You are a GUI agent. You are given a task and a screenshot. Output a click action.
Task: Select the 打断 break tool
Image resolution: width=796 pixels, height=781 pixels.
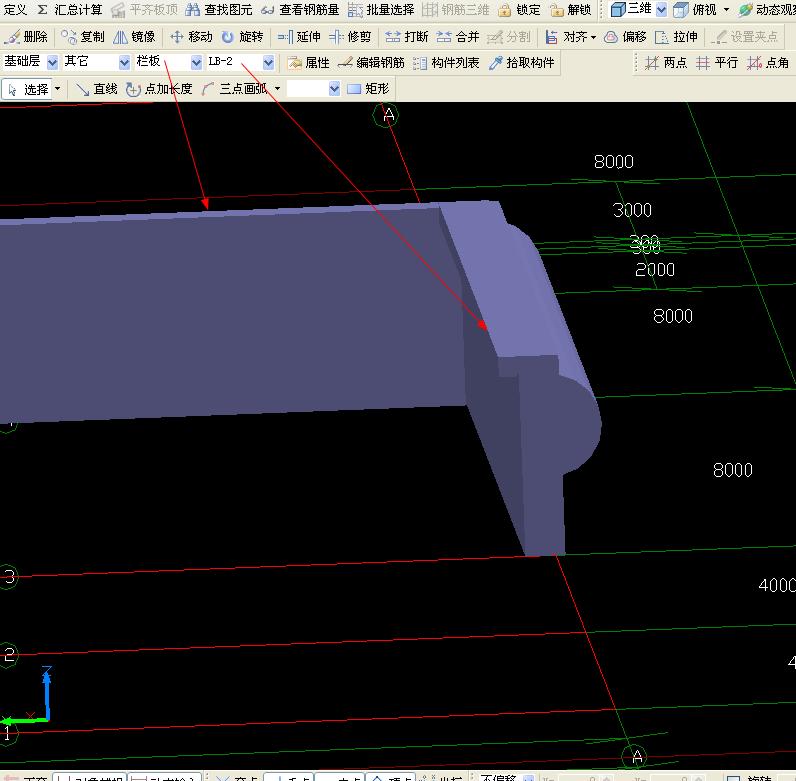407,37
